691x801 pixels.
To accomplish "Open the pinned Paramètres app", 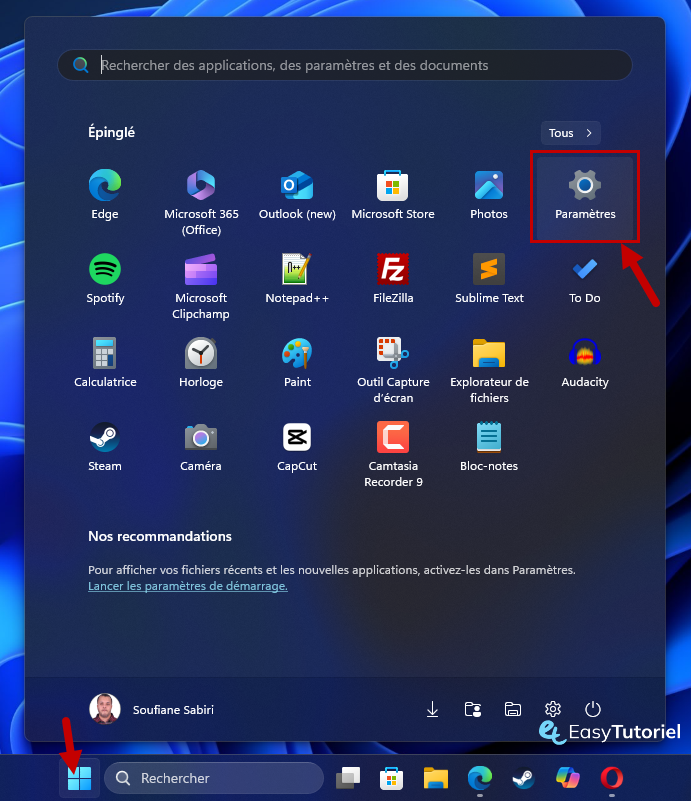I will coord(585,197).
